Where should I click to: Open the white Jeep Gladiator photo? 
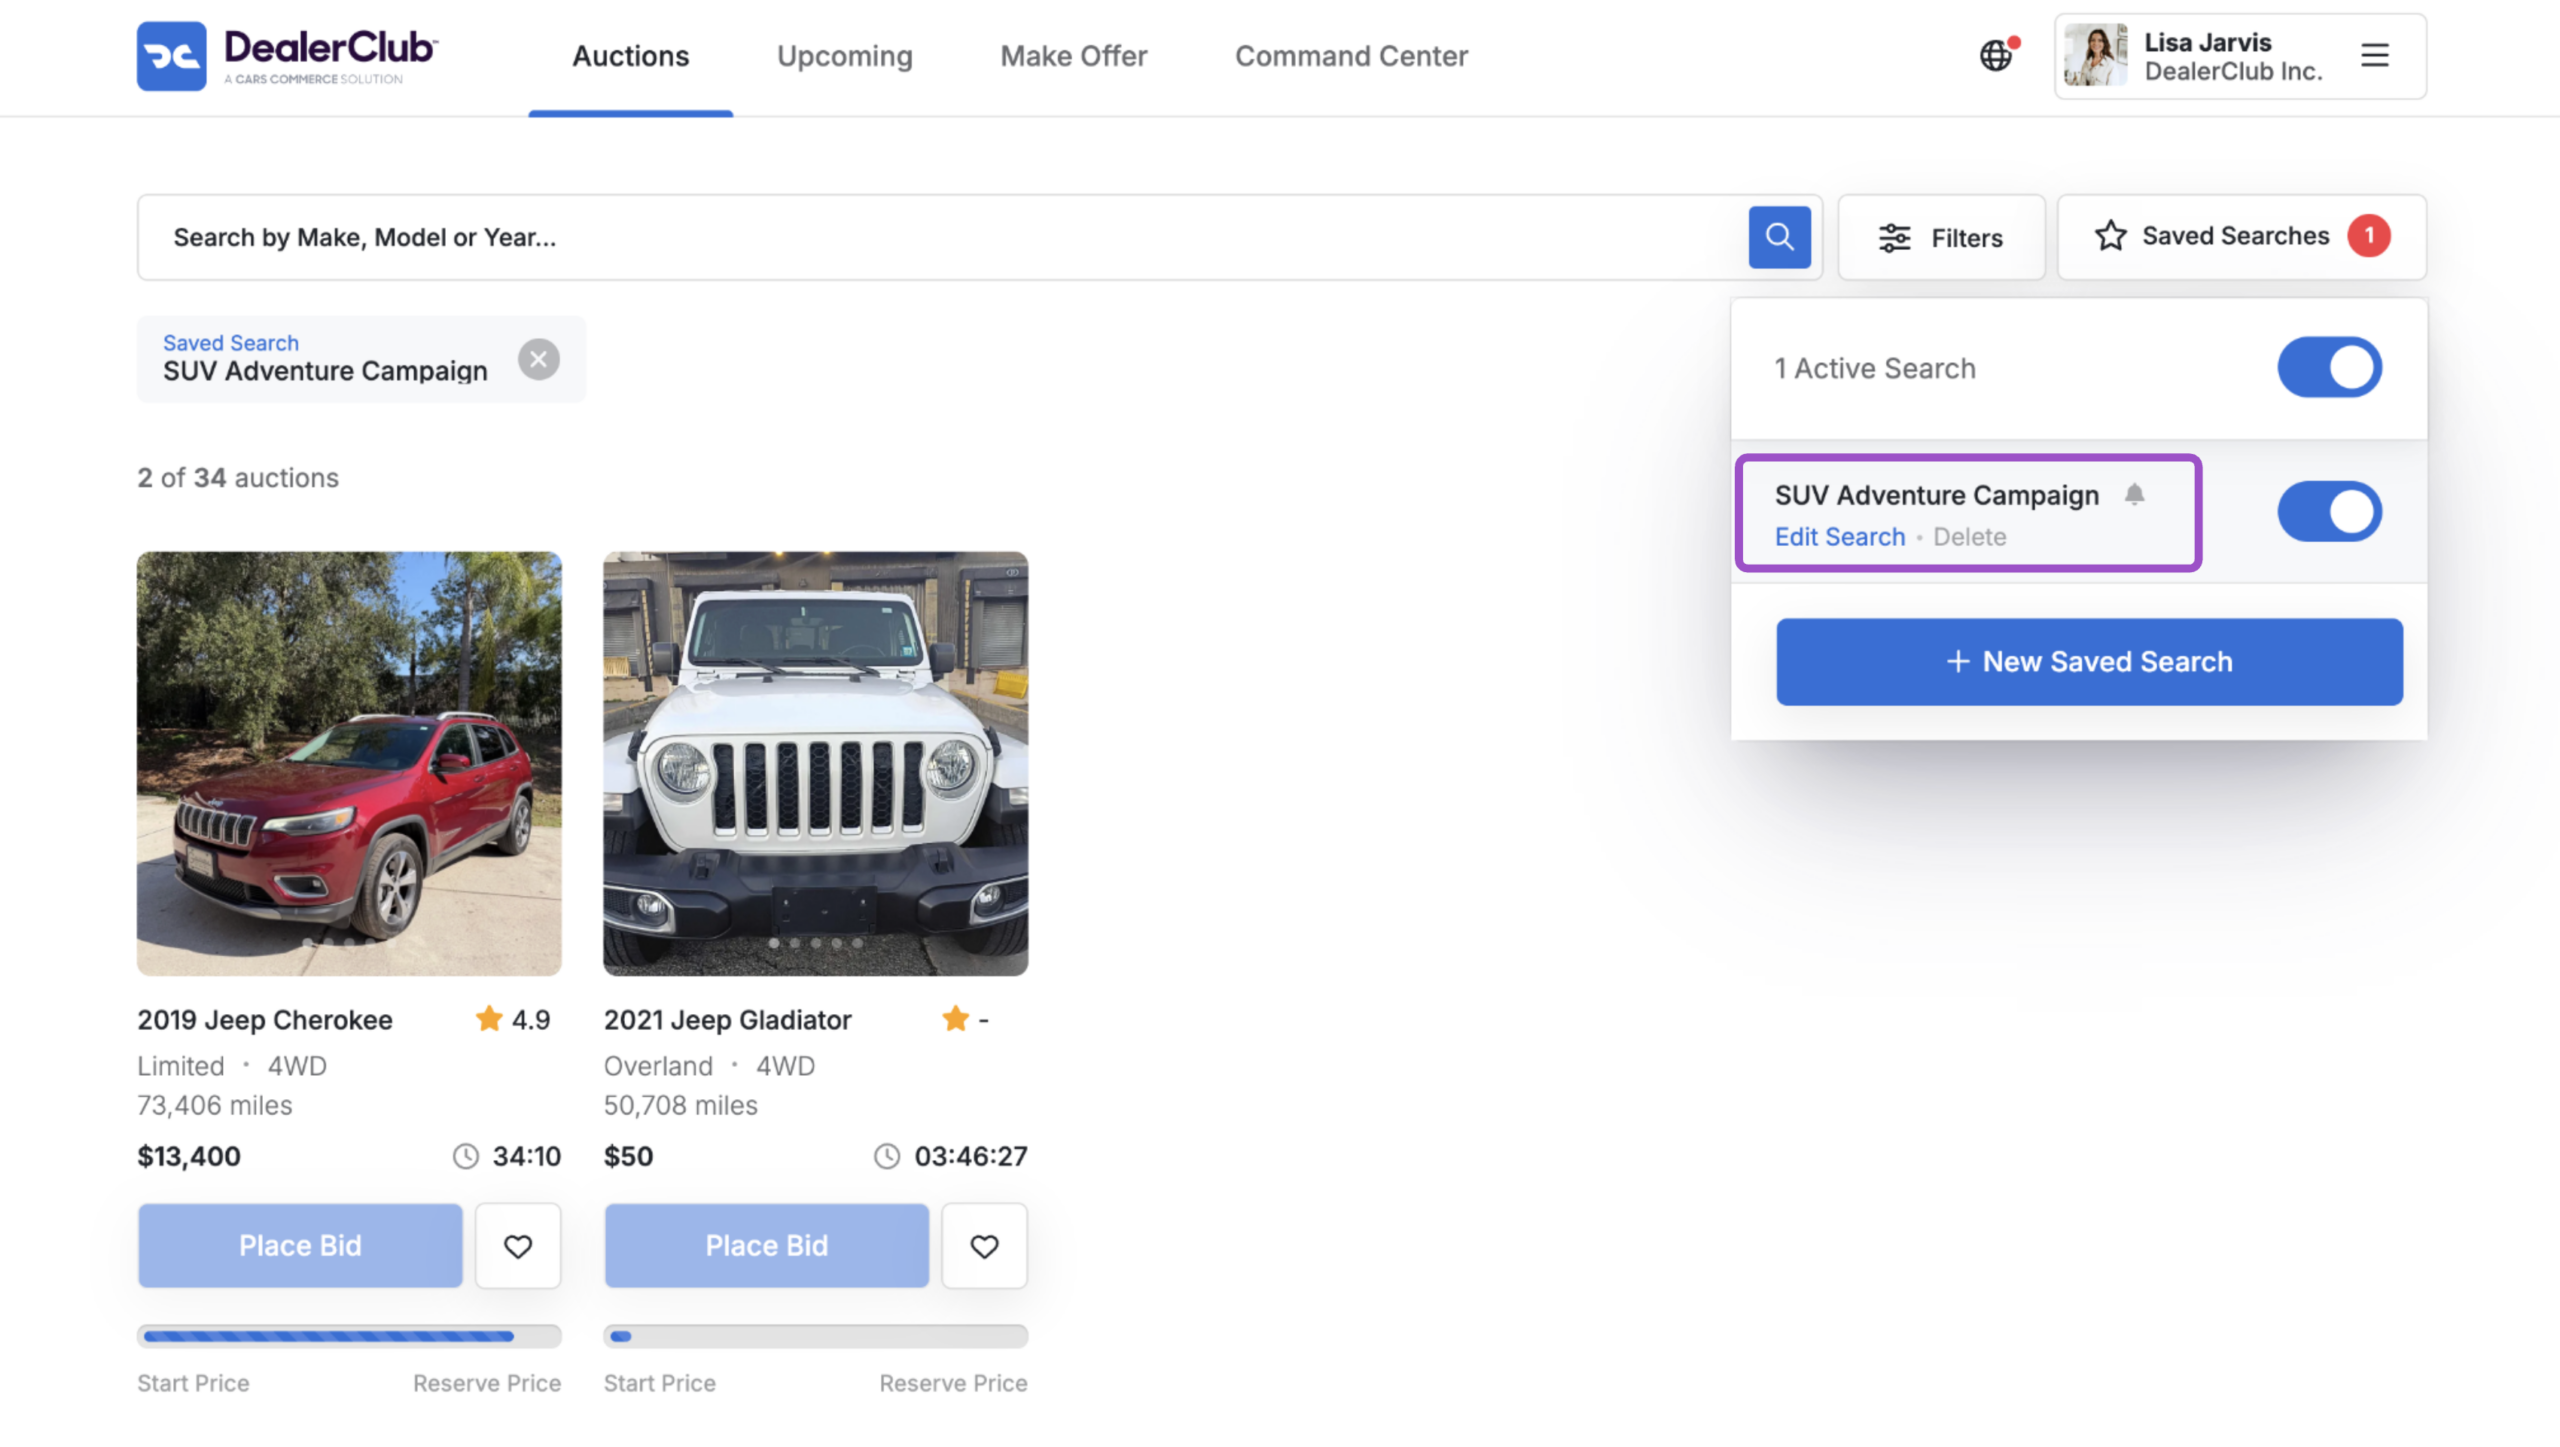[x=815, y=763]
